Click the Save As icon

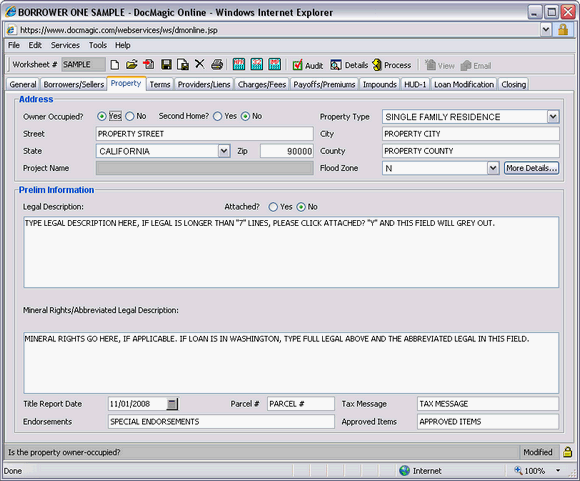183,65
